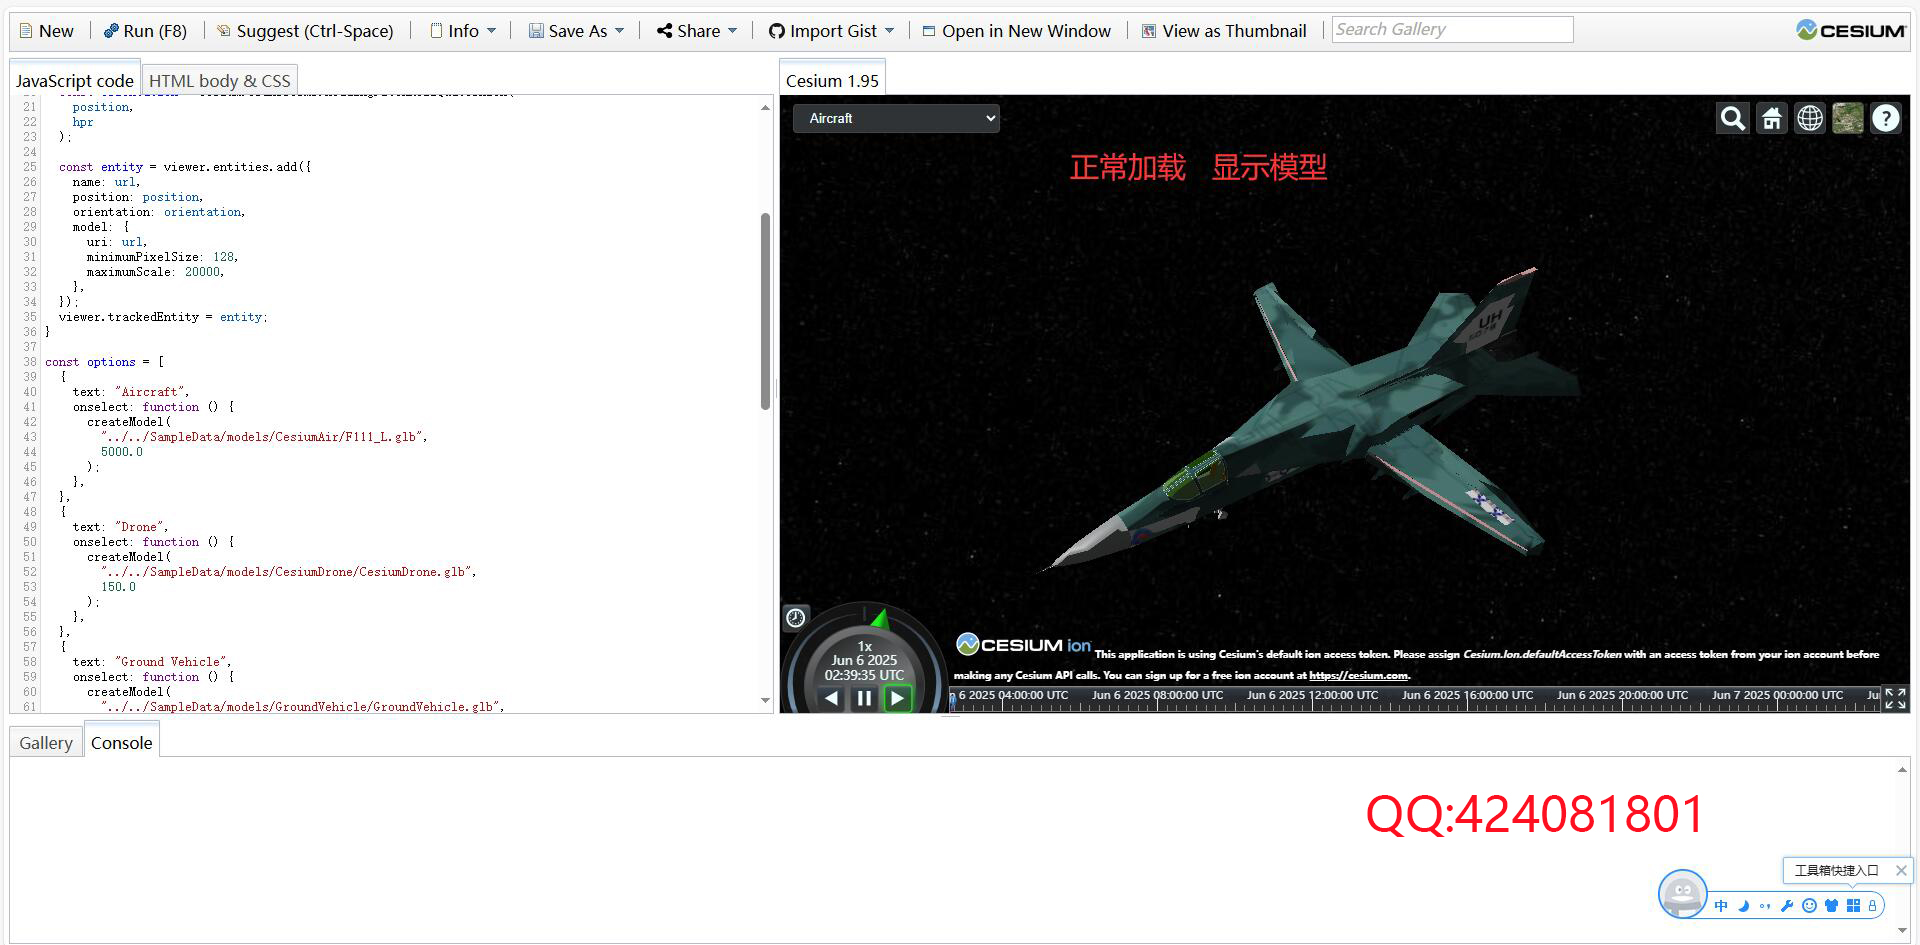Viewport: 1920px width, 945px height.
Task: Open the shirt skin icon
Action: tap(1831, 906)
